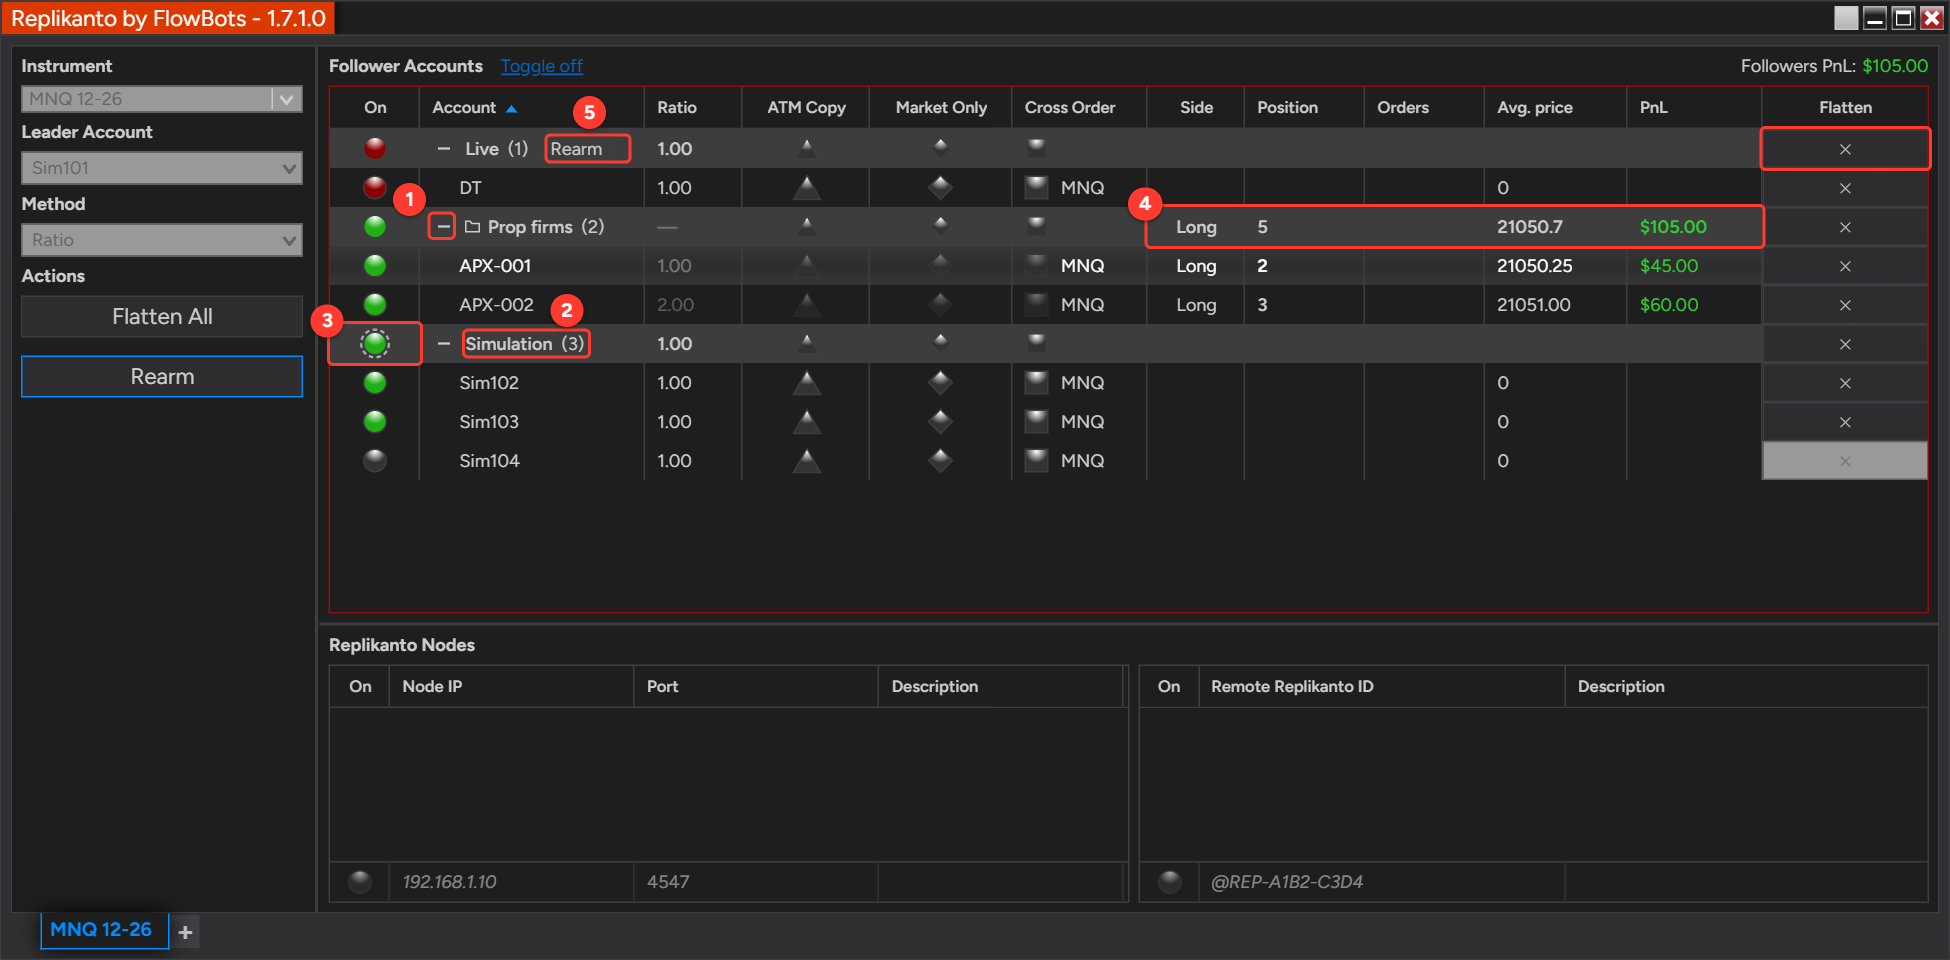This screenshot has width=1950, height=960.
Task: Toggle Sim102 On indicator
Action: (375, 382)
